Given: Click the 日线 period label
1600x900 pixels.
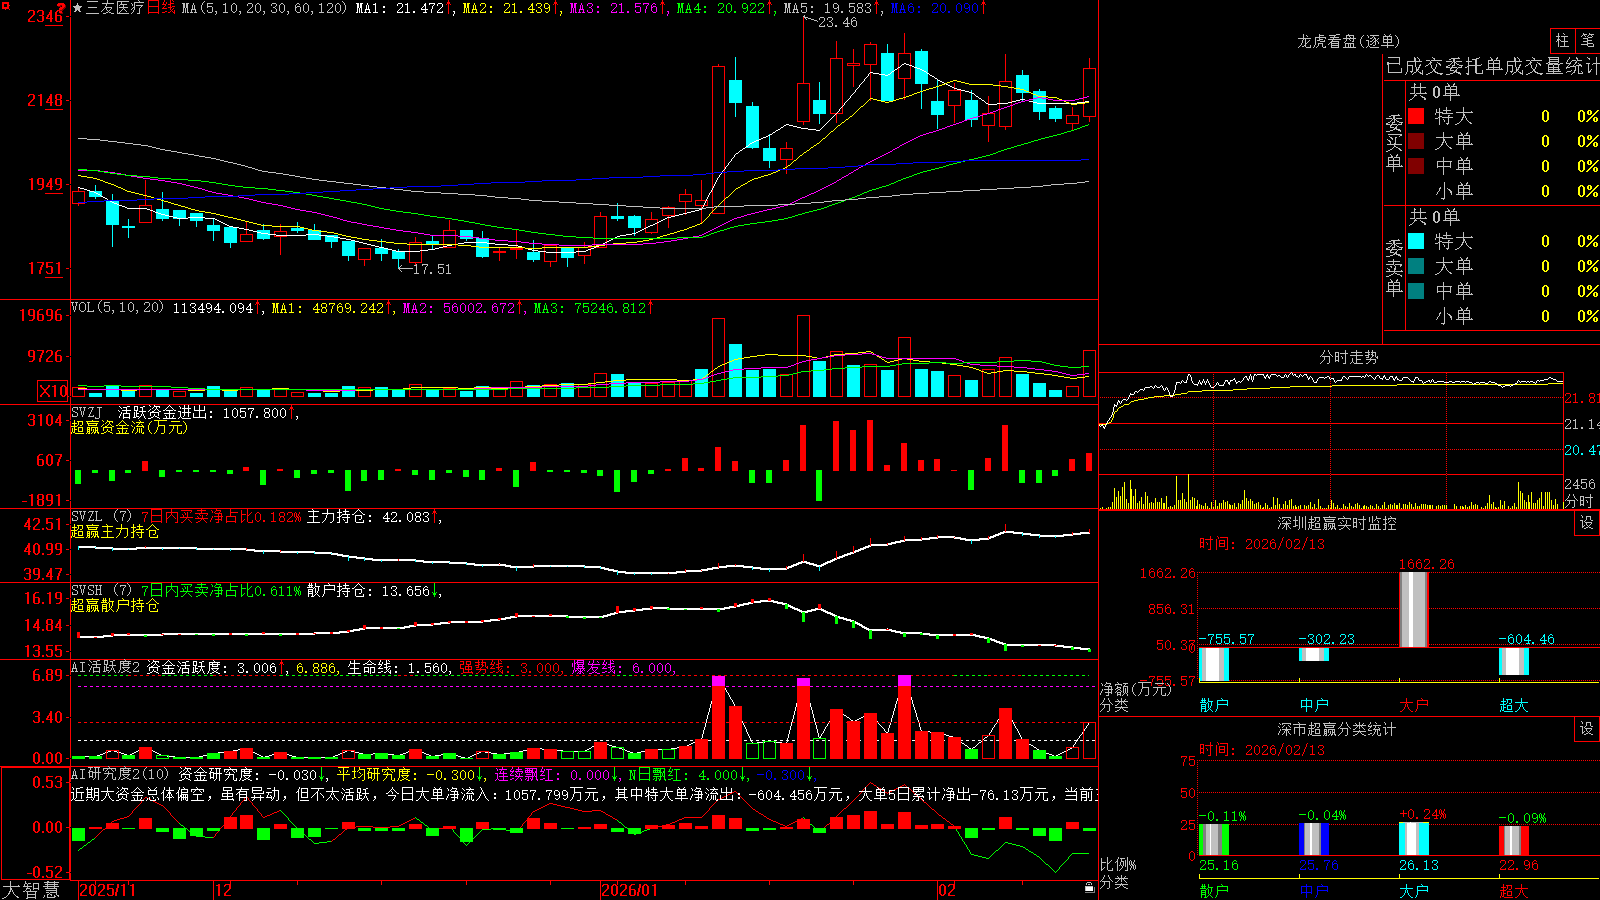Looking at the screenshot, I should point(161,8).
